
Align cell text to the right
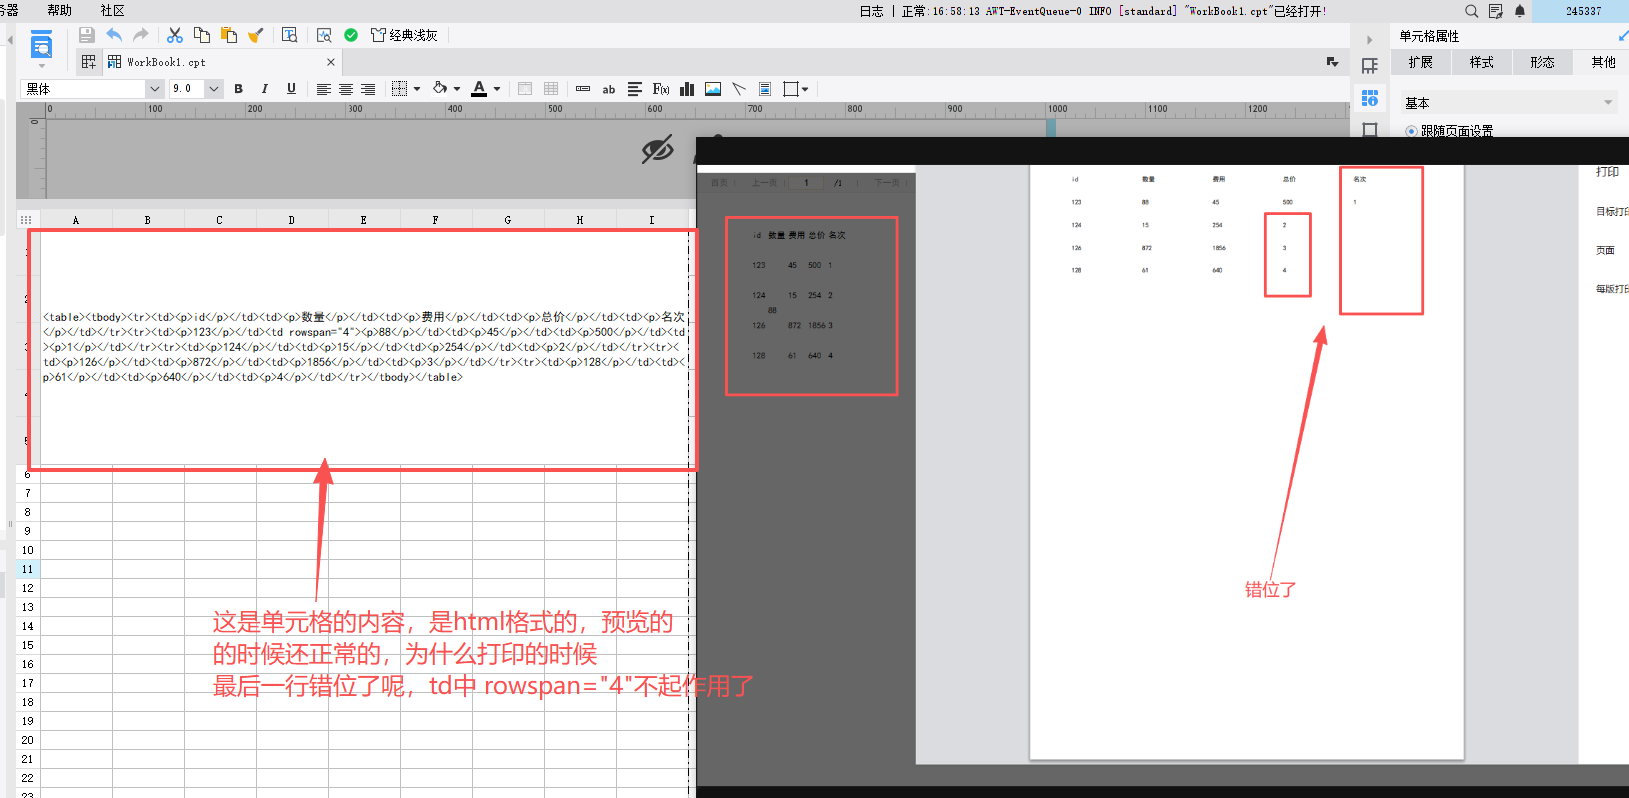pyautogui.click(x=368, y=89)
